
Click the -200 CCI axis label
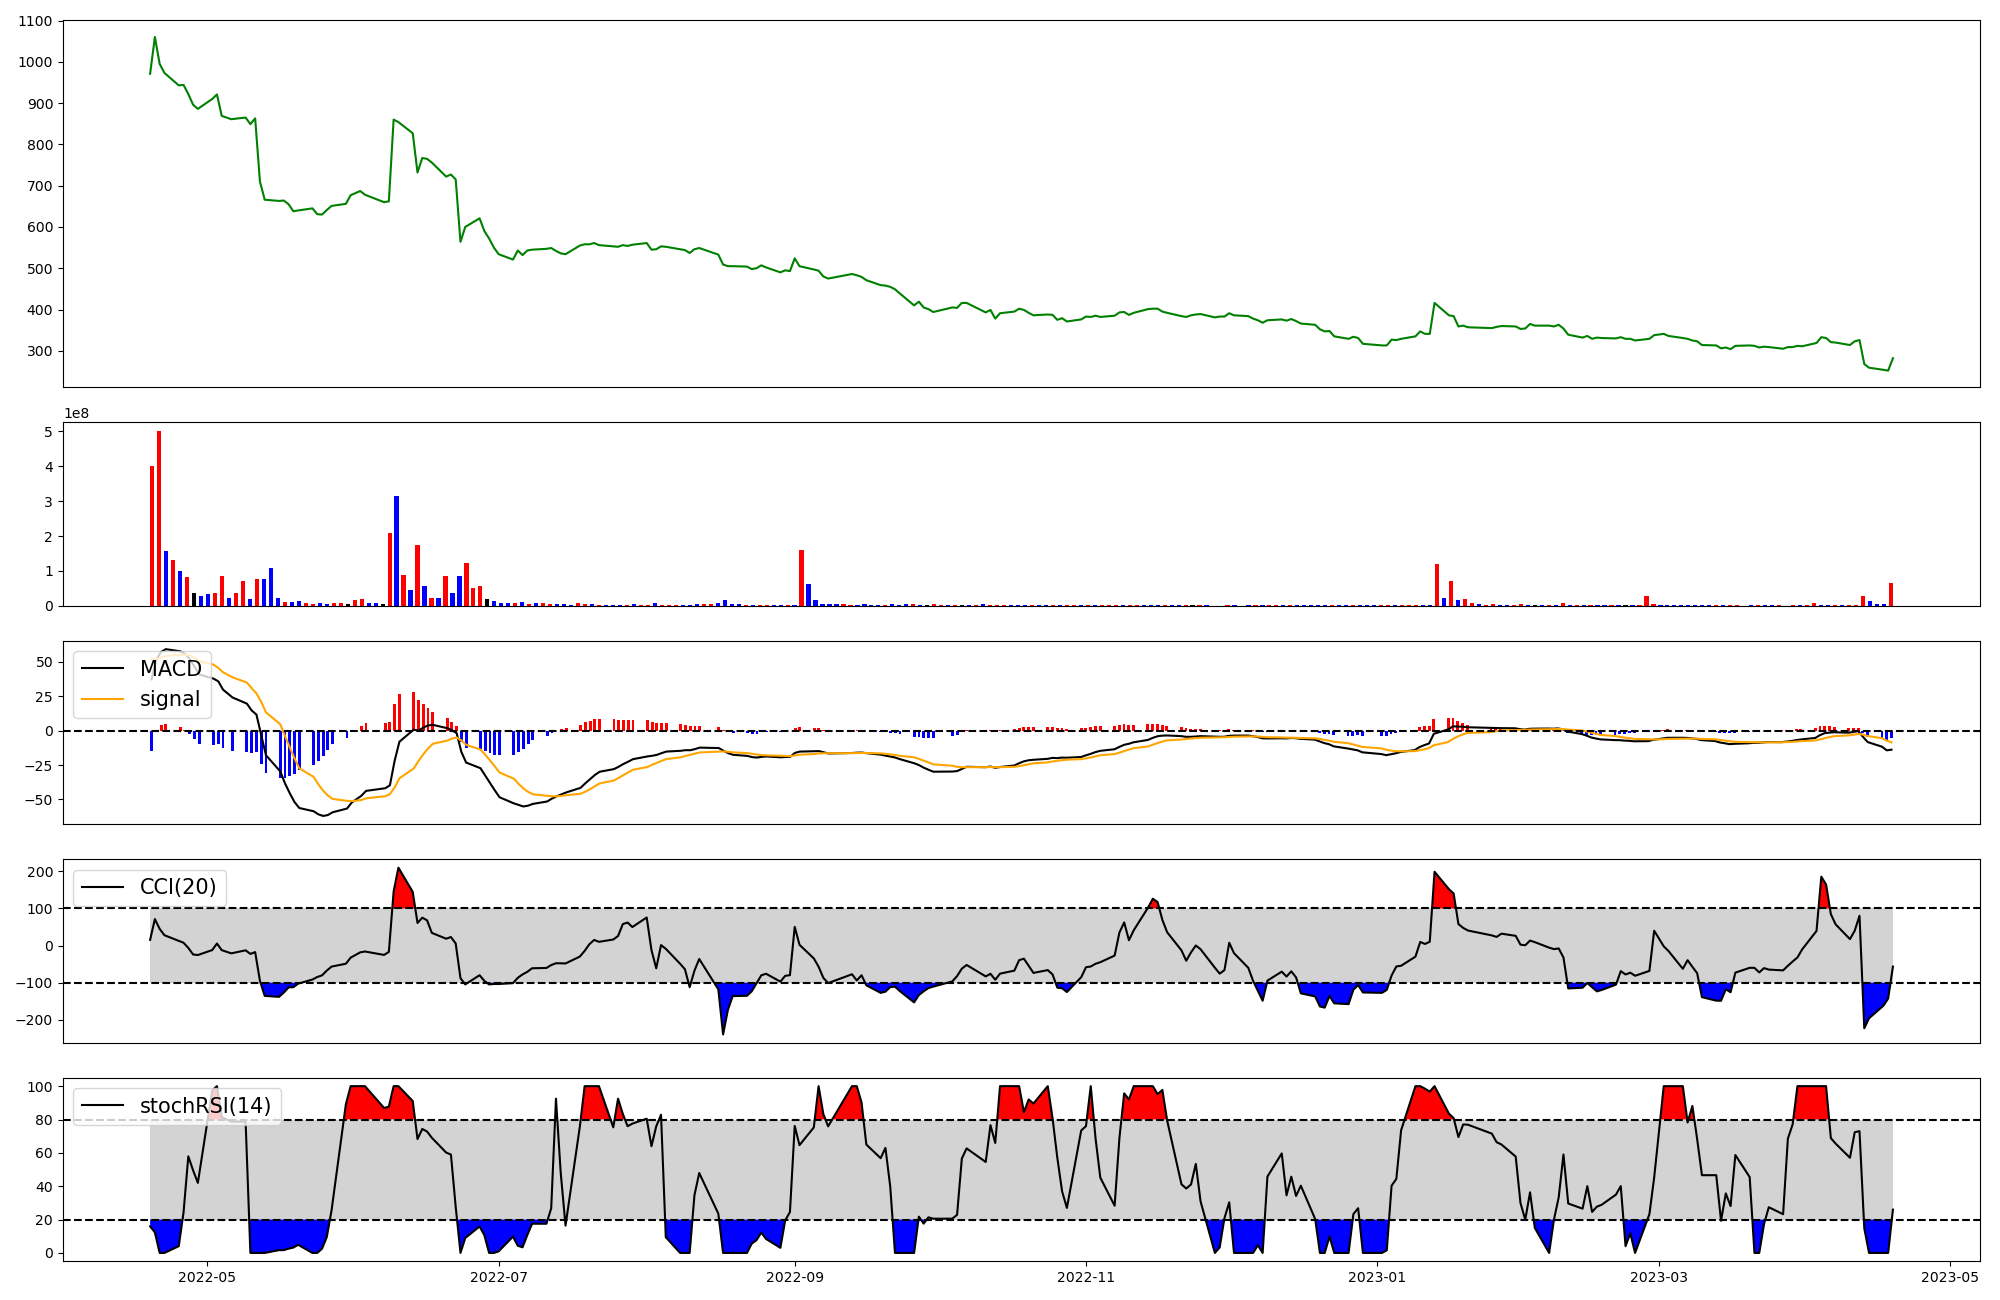click(34, 1020)
